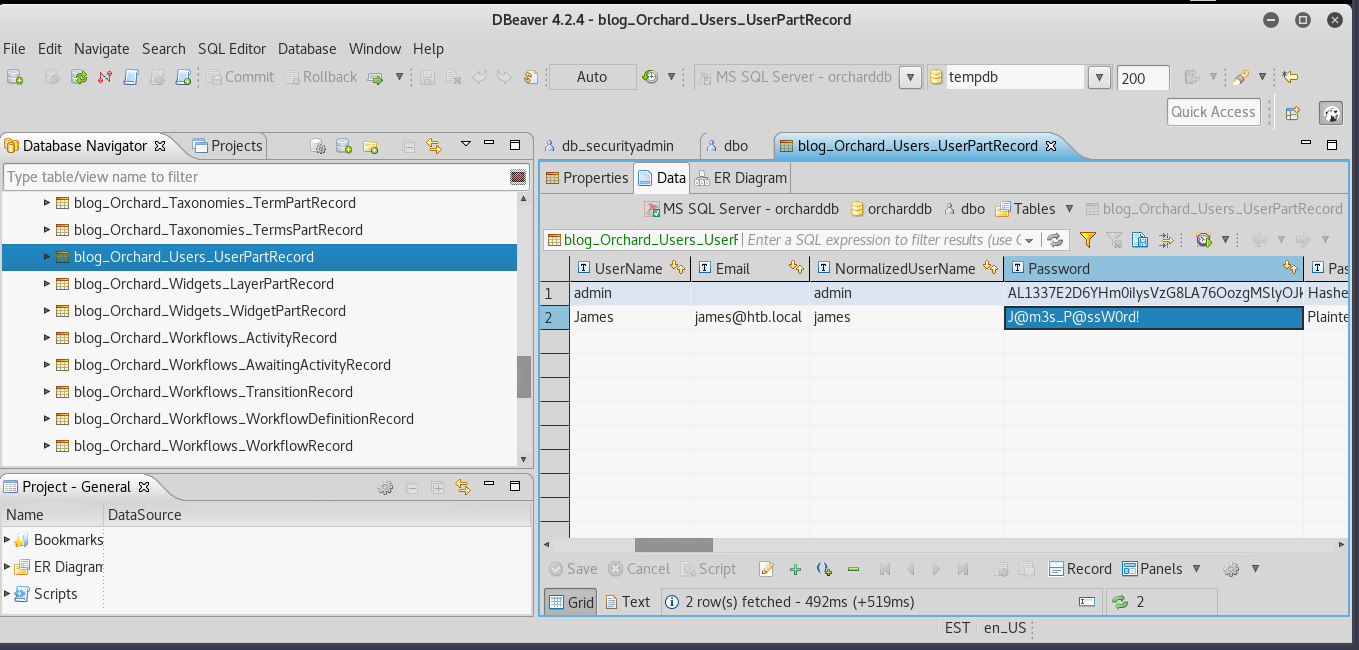Click the clock history icon after Auto

(650, 77)
